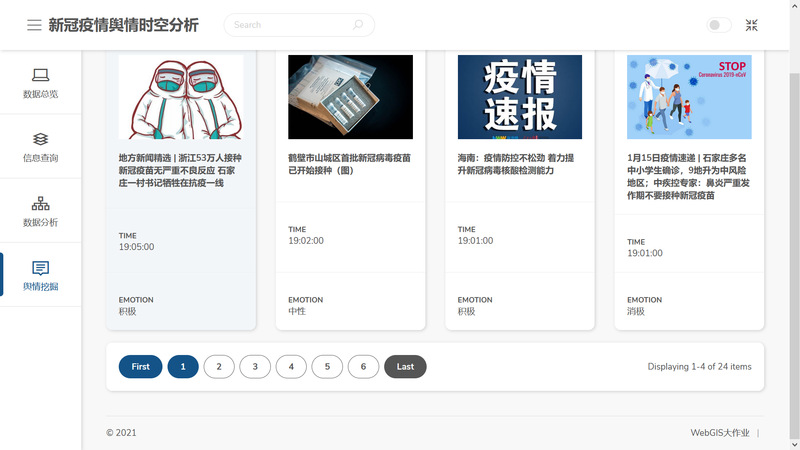Open the medical workers cartoon thumbnail

[180, 97]
